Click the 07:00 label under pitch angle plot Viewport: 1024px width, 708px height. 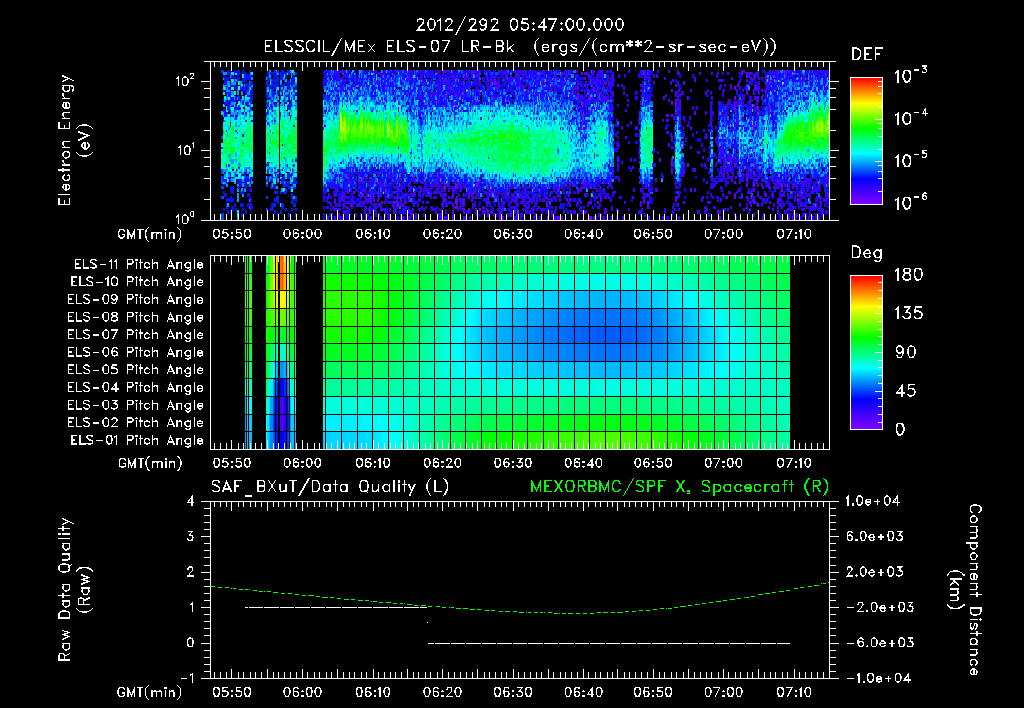[x=723, y=463]
